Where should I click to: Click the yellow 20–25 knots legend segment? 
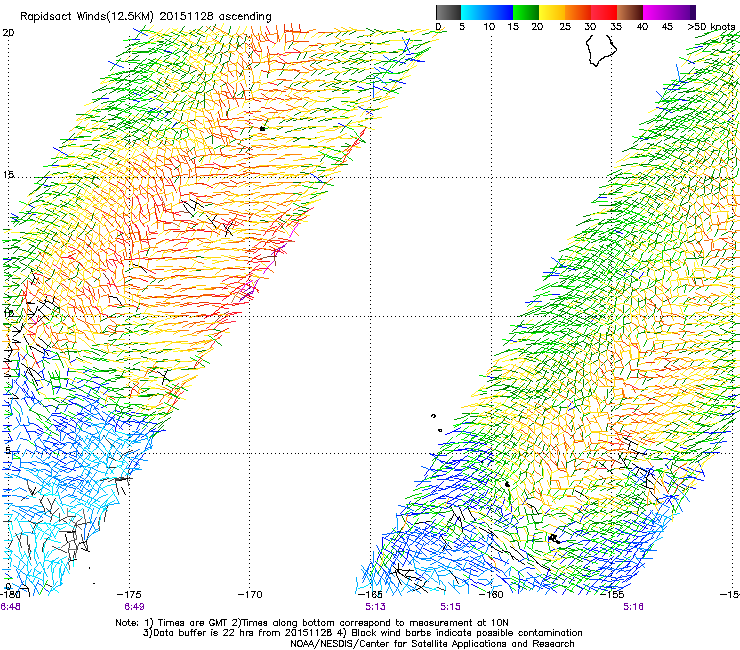tap(552, 12)
